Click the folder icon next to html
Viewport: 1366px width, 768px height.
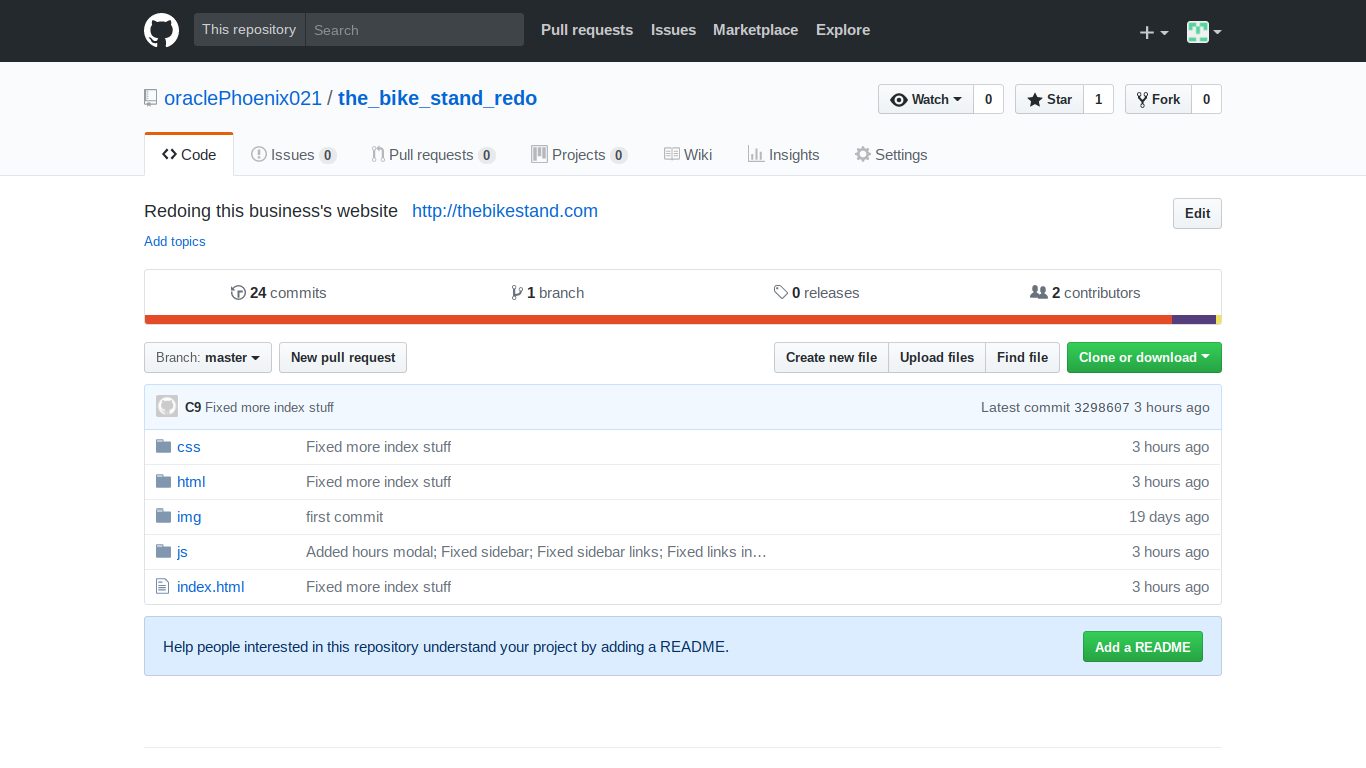pos(164,481)
